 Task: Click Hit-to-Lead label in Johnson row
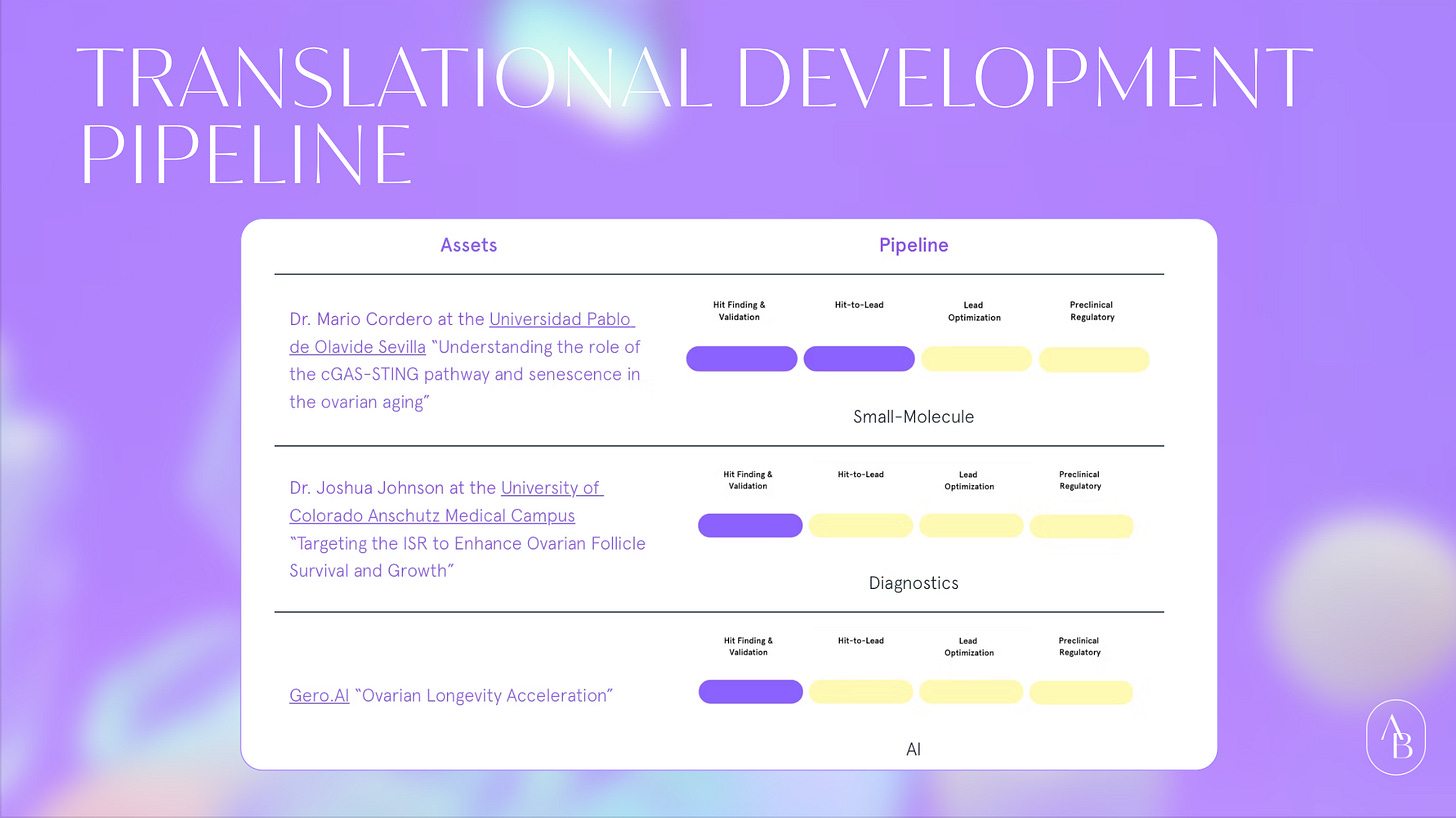pyautogui.click(x=861, y=474)
